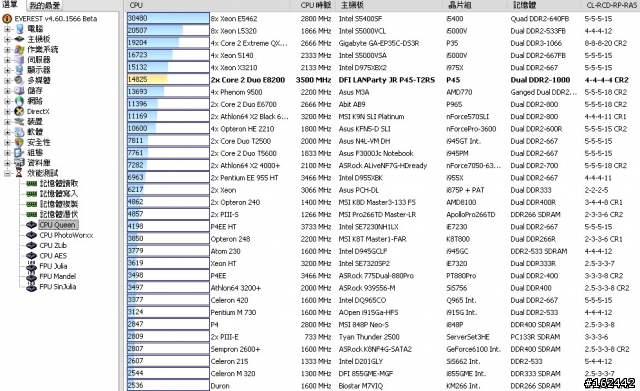Open the 記憶體讀取 memory read benchmark
The height and width of the screenshot is (391, 640).
tap(59, 184)
